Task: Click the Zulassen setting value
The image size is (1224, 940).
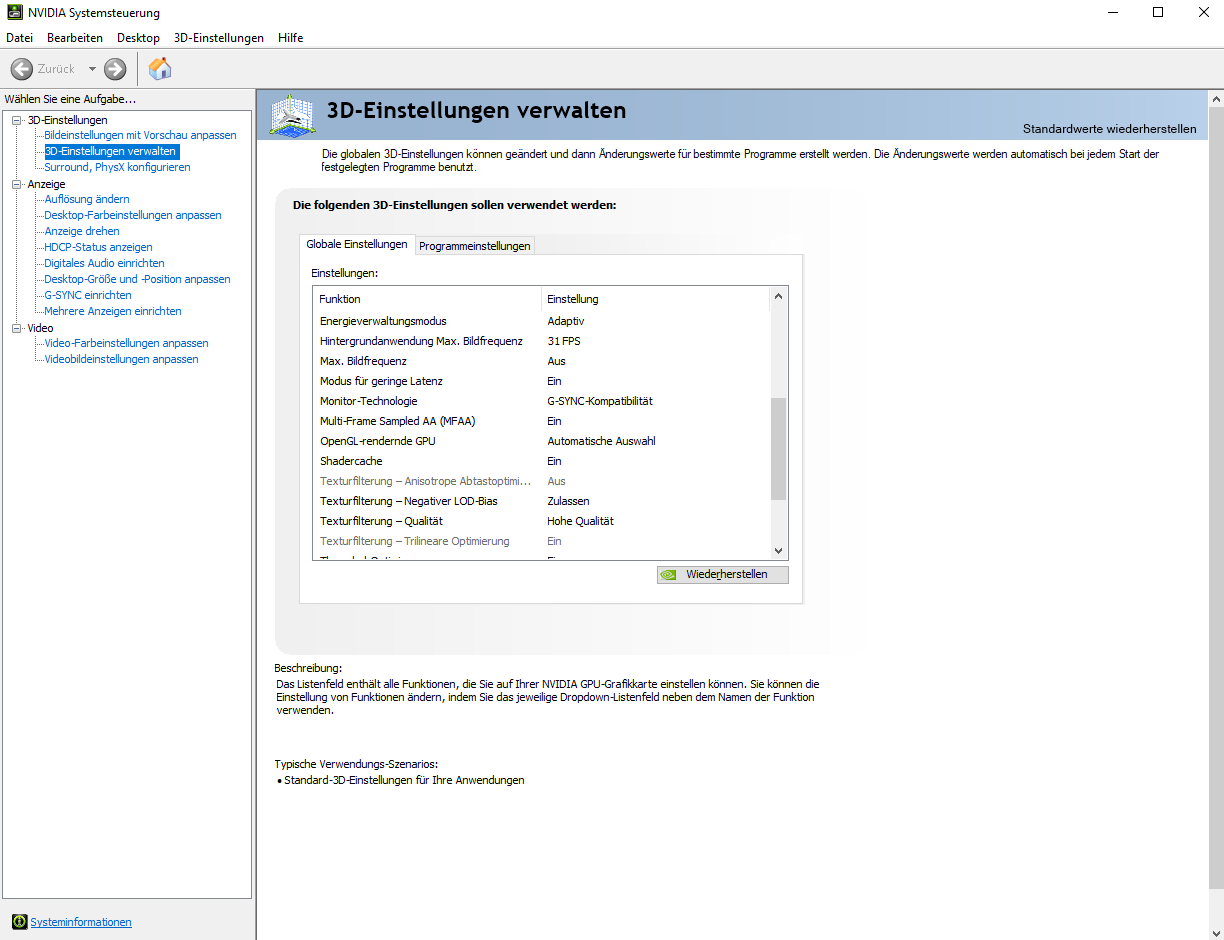Action: click(x=568, y=501)
